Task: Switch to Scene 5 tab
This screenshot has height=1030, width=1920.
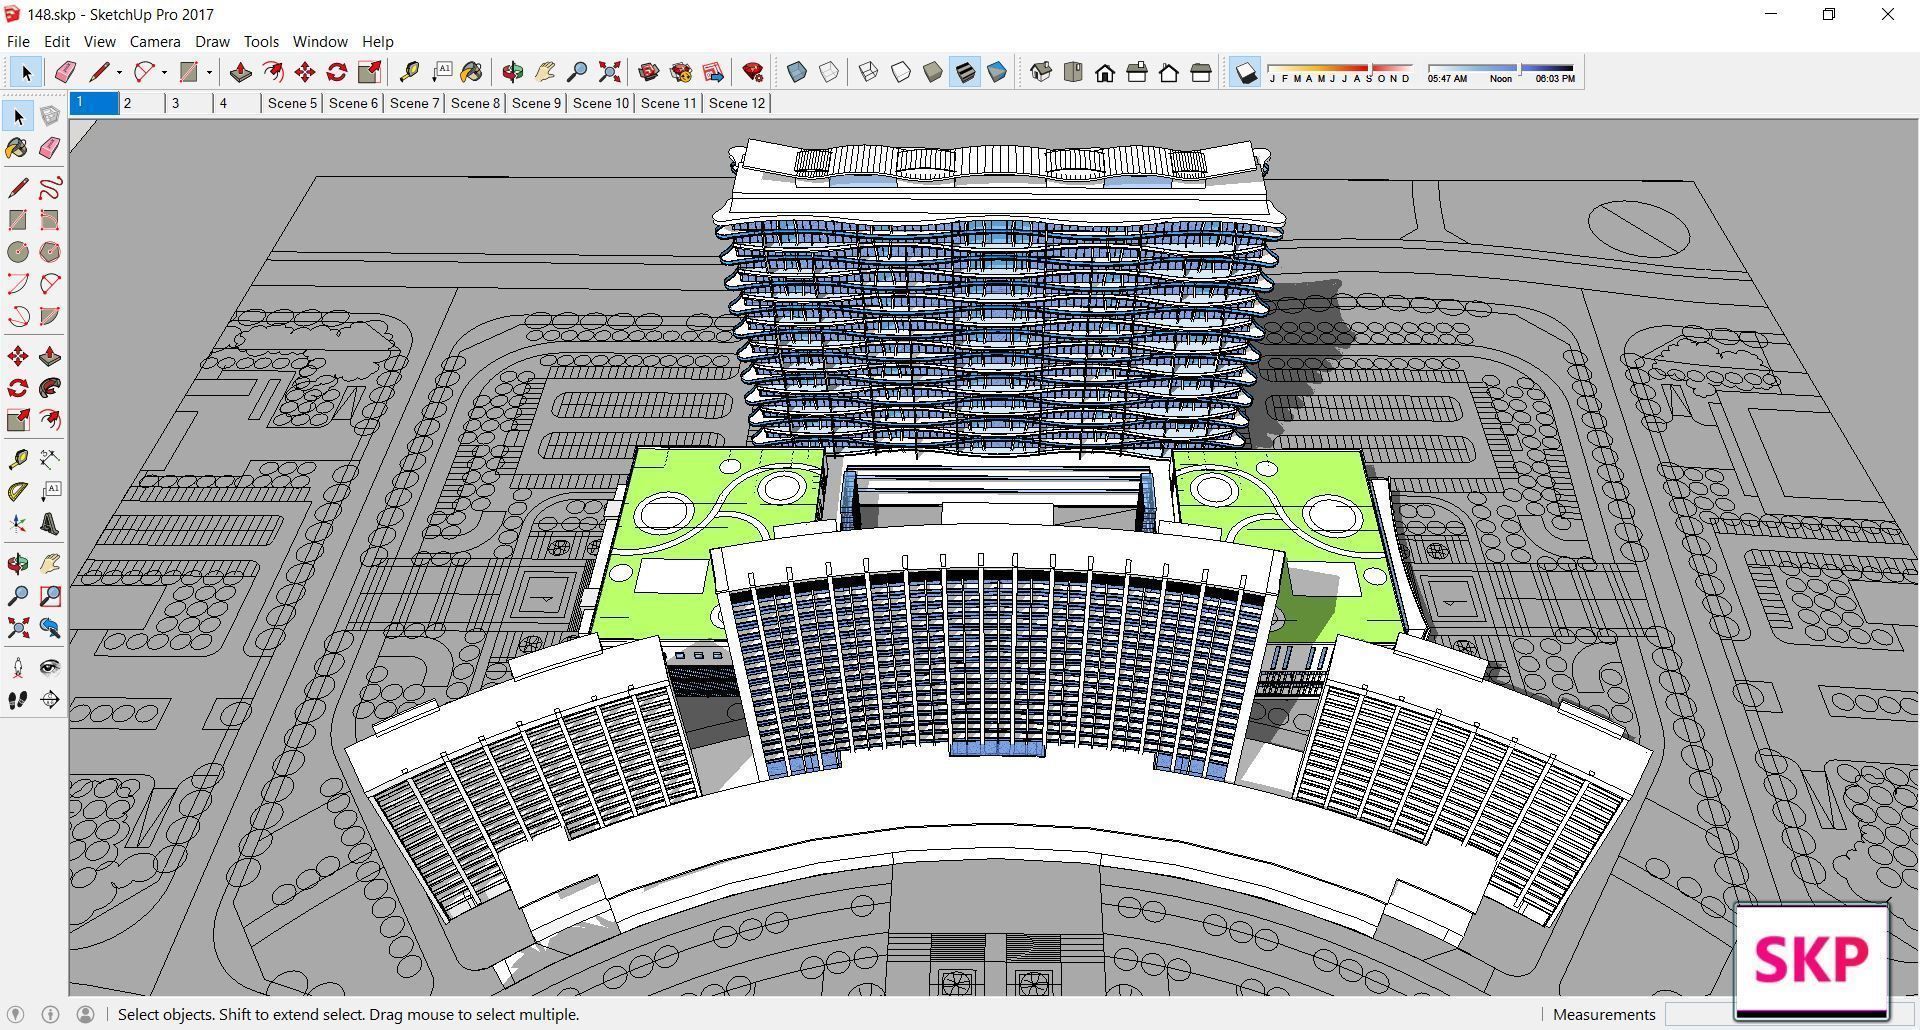Action: click(292, 103)
